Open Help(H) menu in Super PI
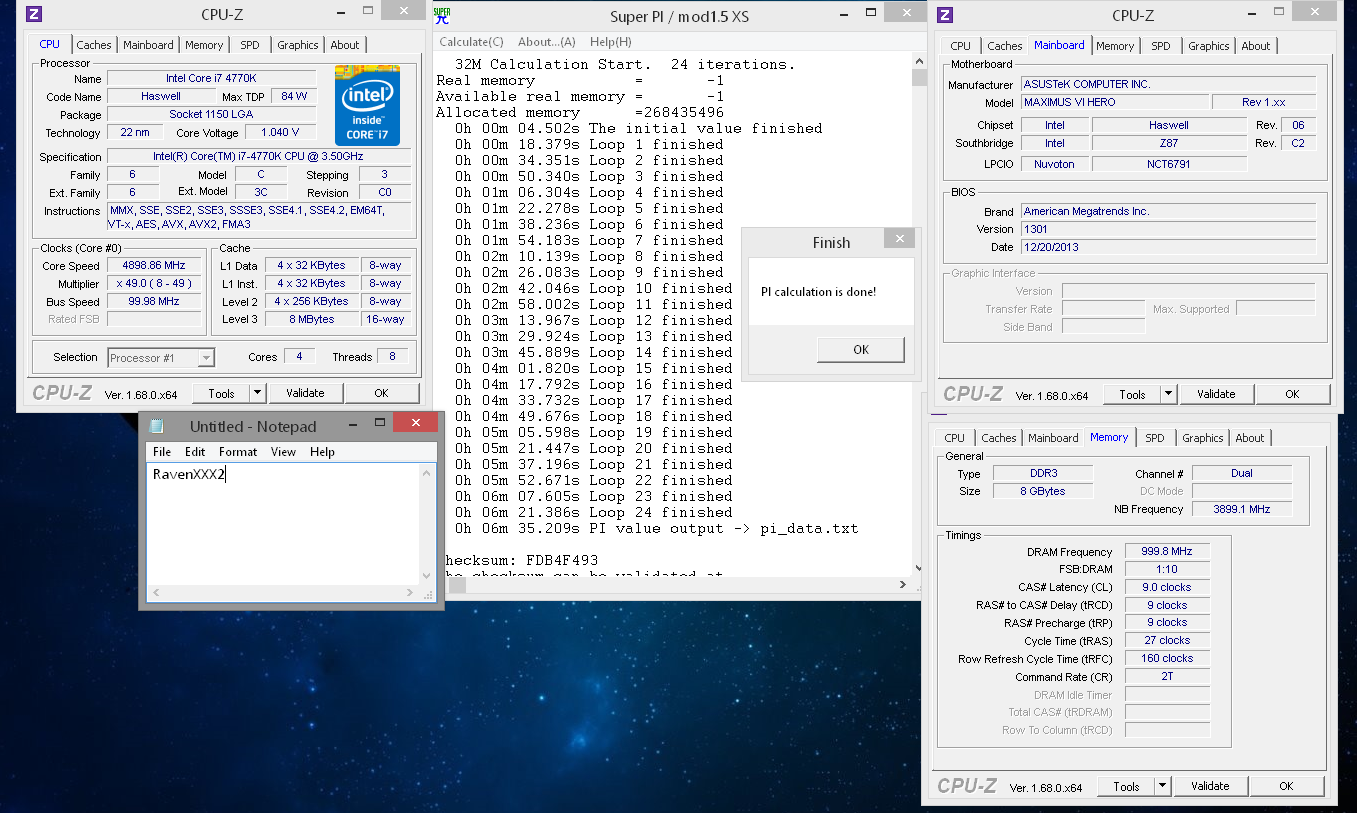 click(610, 42)
